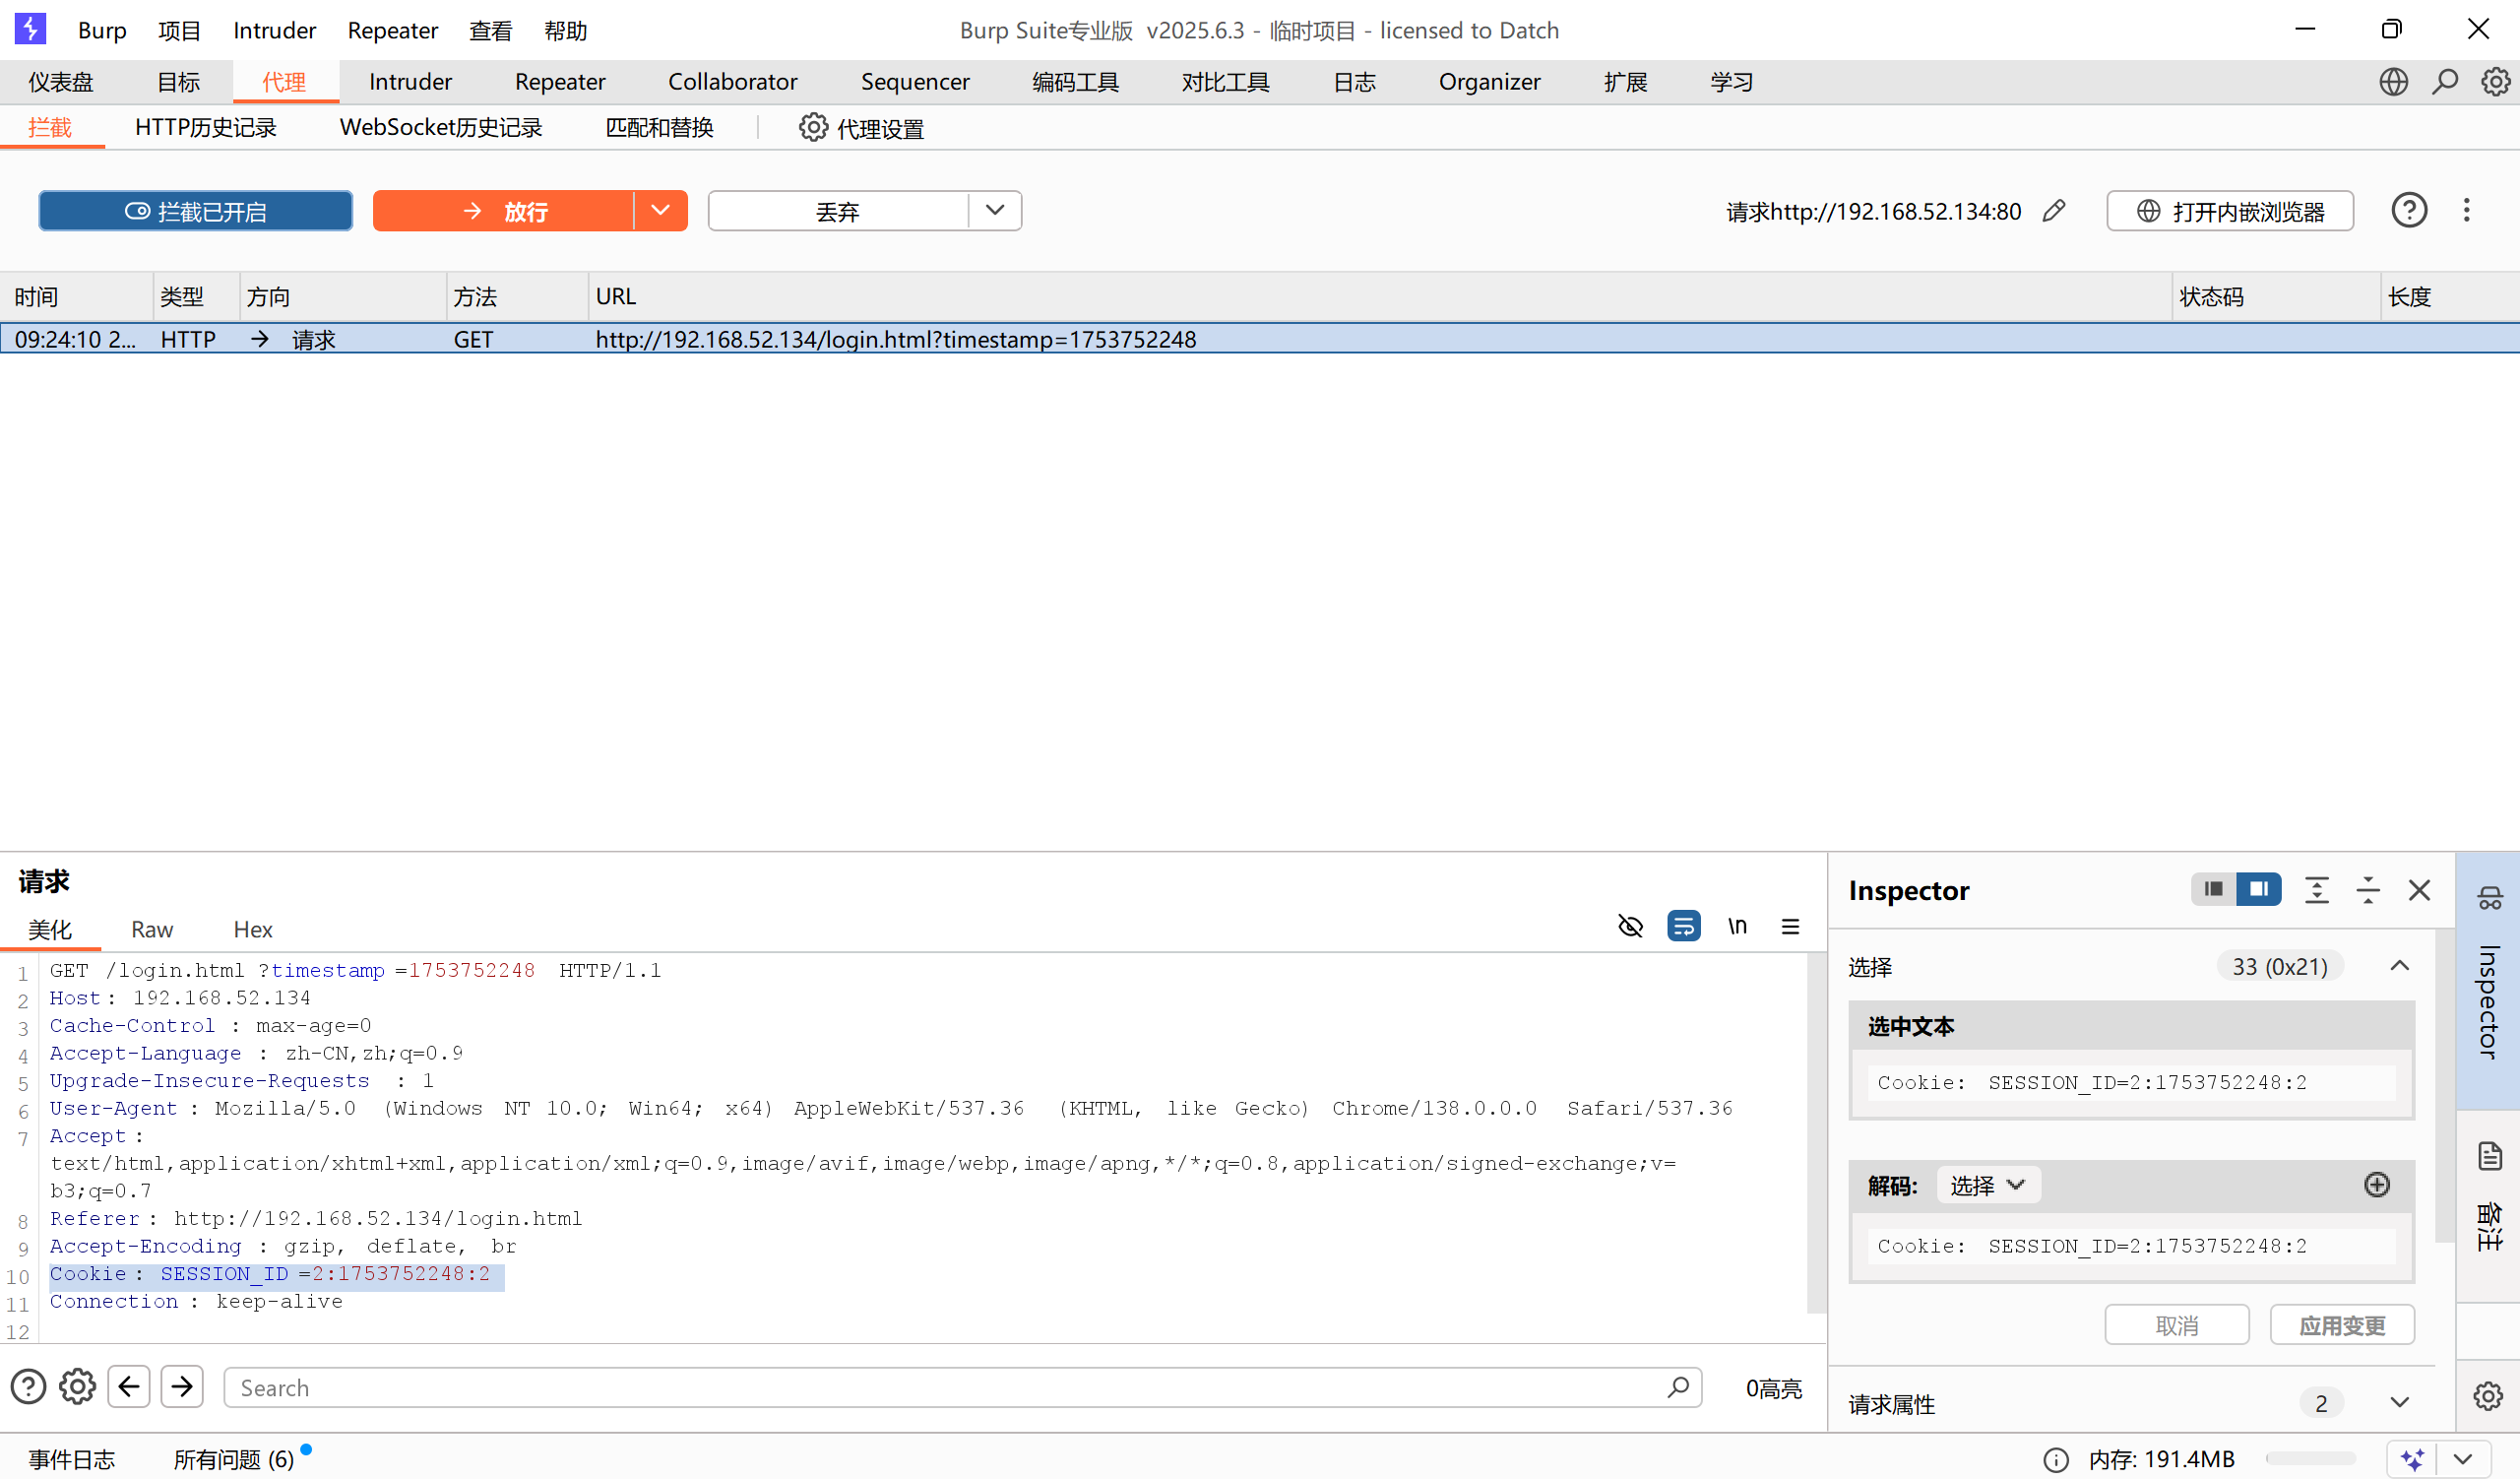
Task: Add decoding step with plus icon
Action: tap(2377, 1185)
